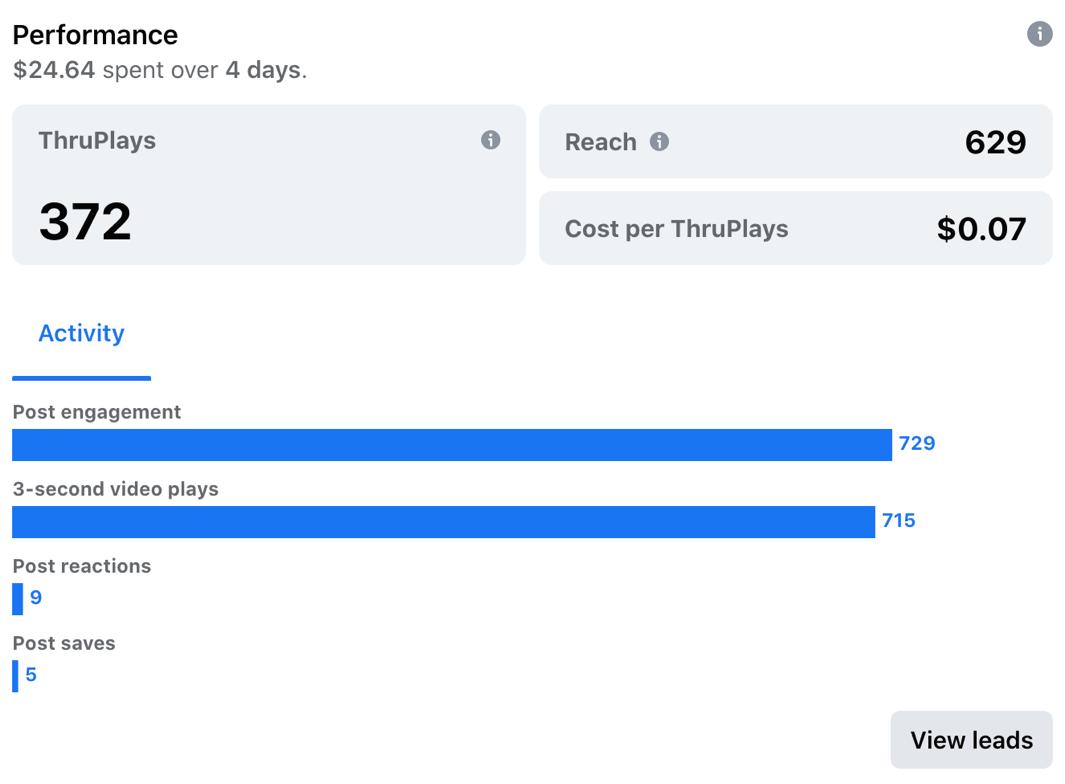This screenshot has width=1065, height=784.
Task: Click the $0.07 Cost per ThruPlays value
Action: point(981,229)
